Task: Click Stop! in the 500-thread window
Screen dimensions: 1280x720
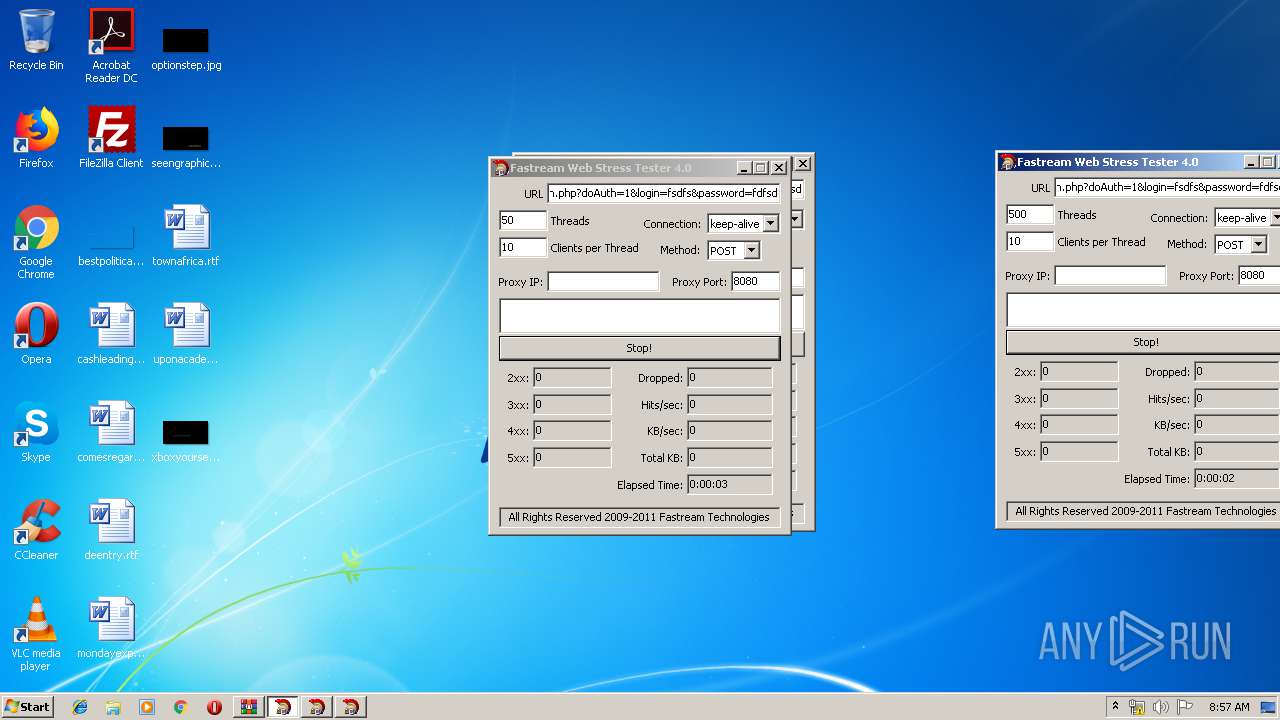Action: coord(1143,342)
